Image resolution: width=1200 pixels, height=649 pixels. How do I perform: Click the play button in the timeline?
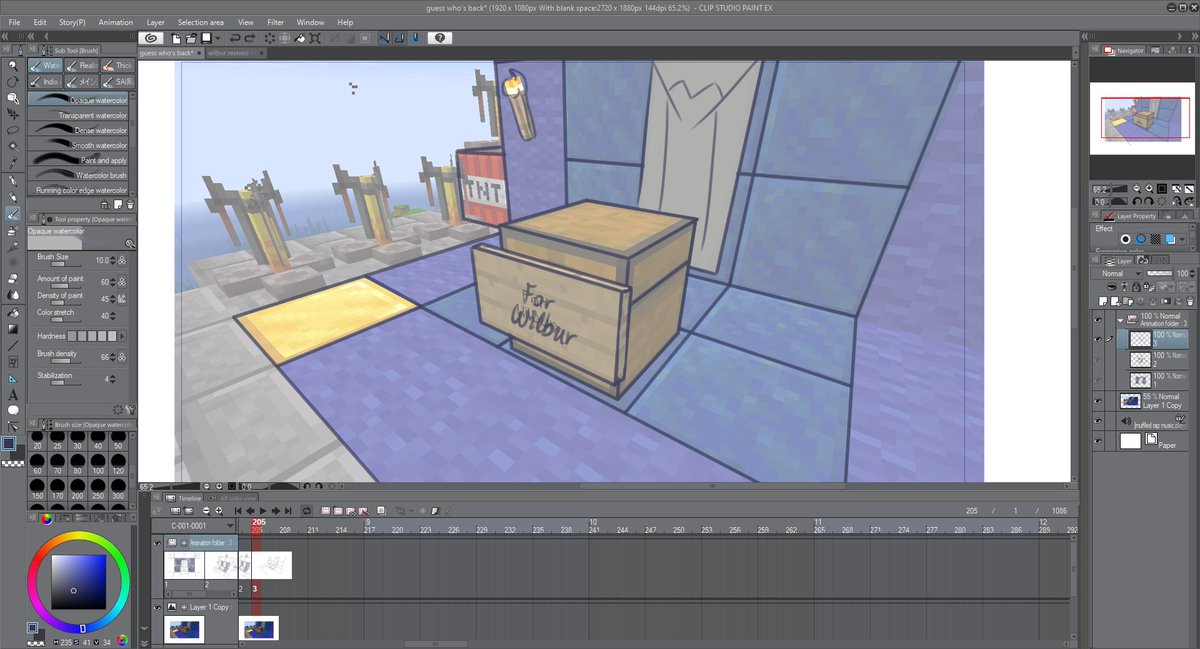click(263, 510)
